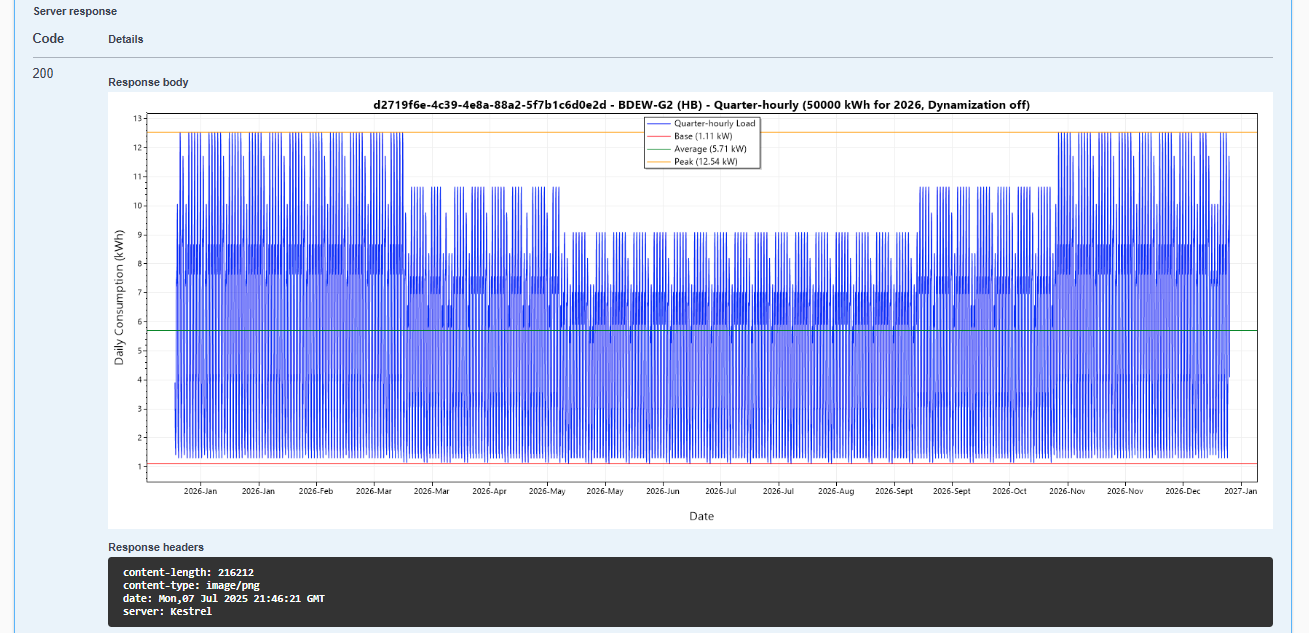The width and height of the screenshot is (1309, 633).
Task: Click the blue Quarter-hourly Load legend line
Action: pyautogui.click(x=659, y=123)
